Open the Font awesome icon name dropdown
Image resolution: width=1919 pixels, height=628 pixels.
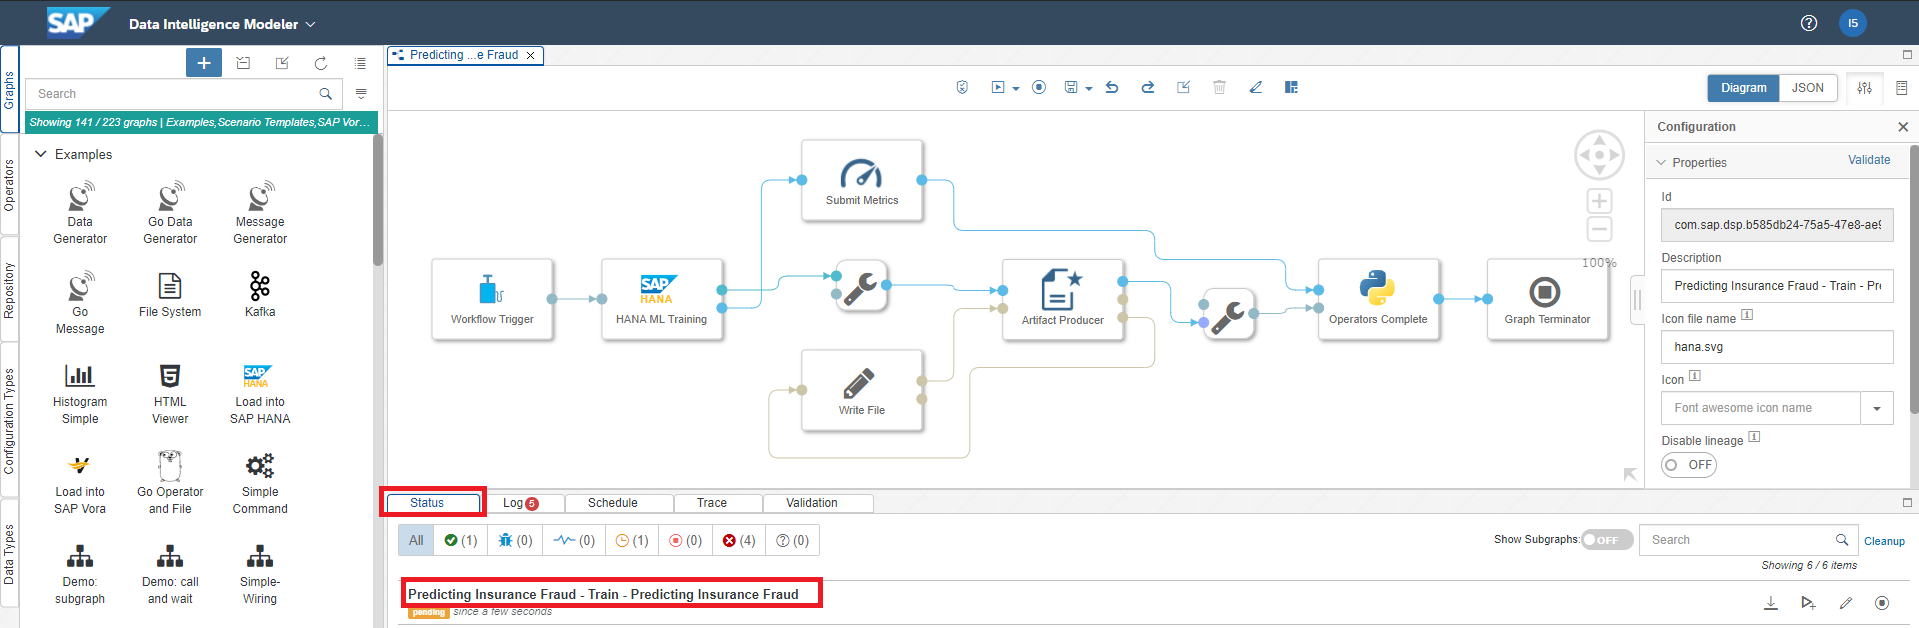[1876, 408]
